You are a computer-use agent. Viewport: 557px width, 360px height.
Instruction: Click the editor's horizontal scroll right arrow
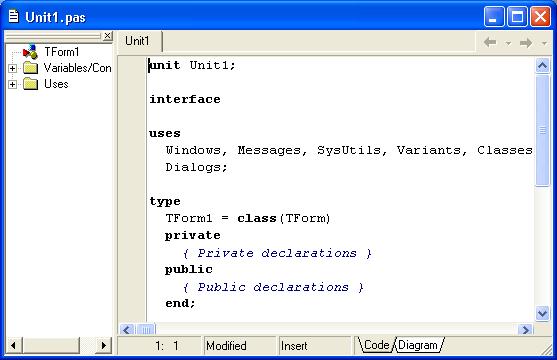click(x=525, y=329)
